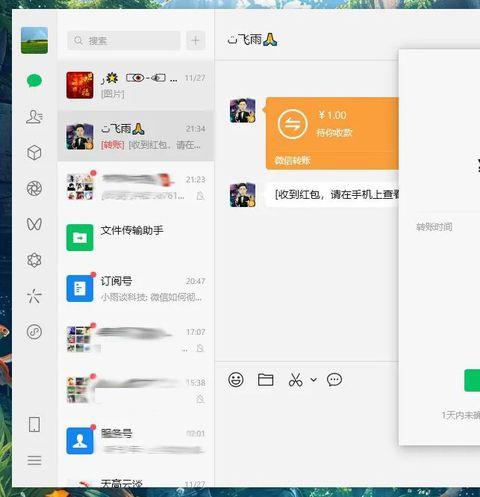The width and height of the screenshot is (480, 497).
Task: Click the search box
Action: [x=124, y=41]
